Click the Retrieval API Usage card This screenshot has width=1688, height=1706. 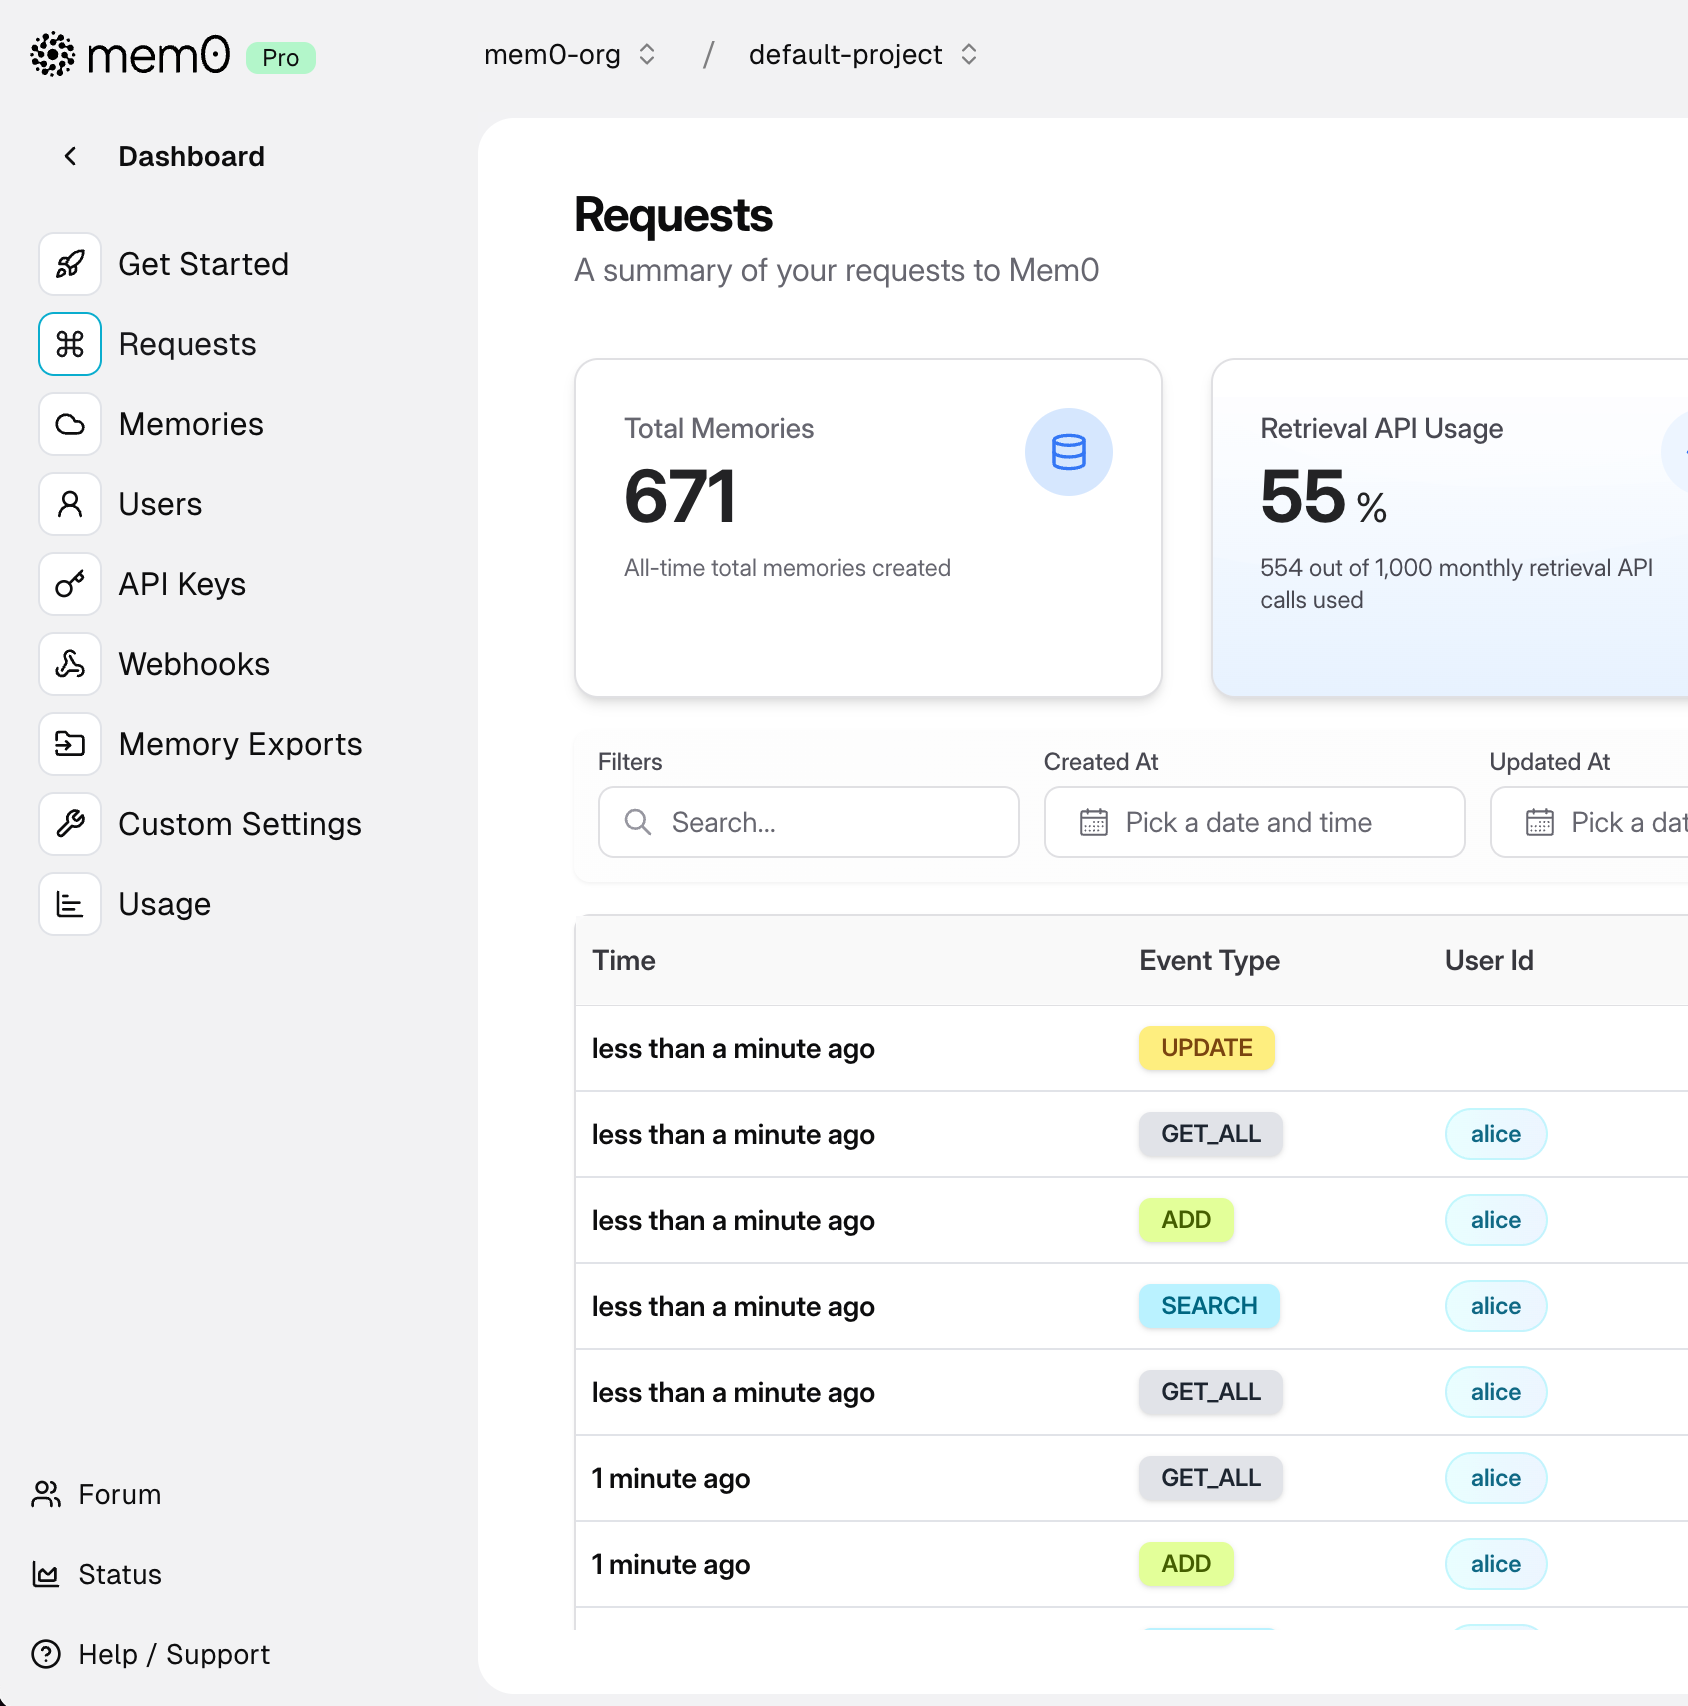[1450, 528]
